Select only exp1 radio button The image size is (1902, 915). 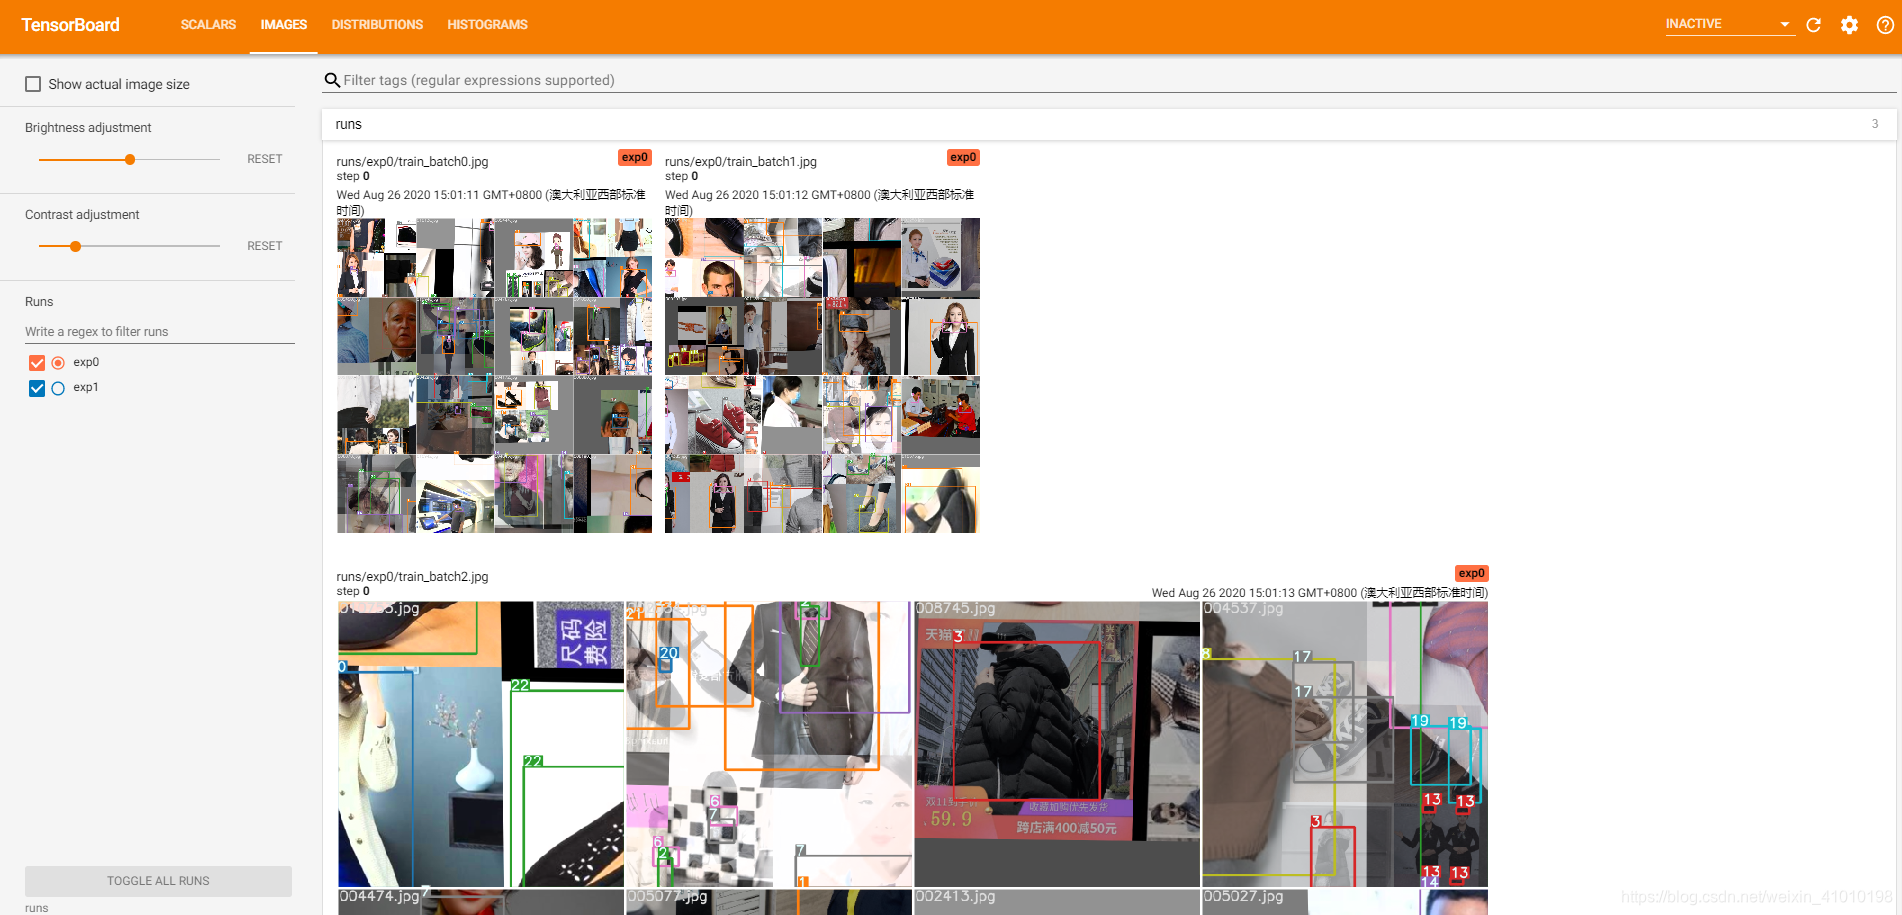tap(58, 388)
